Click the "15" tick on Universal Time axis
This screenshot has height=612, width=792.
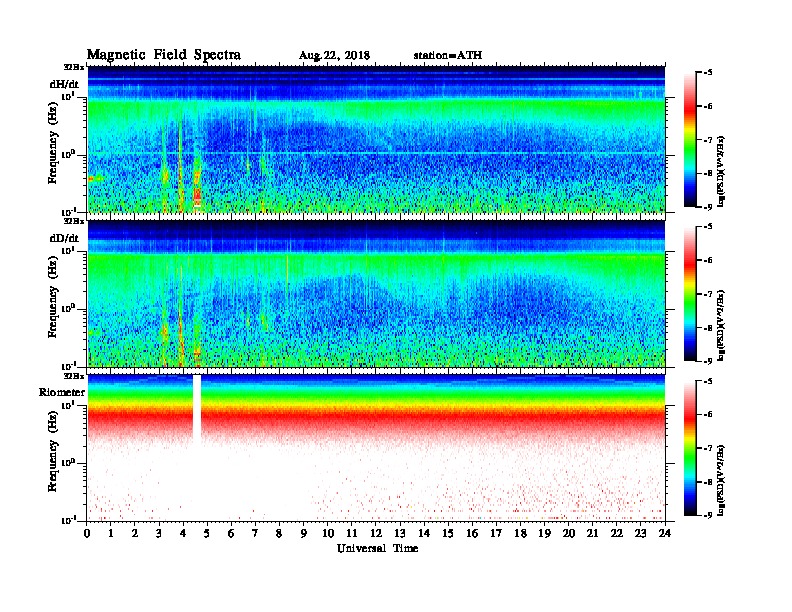(448, 533)
